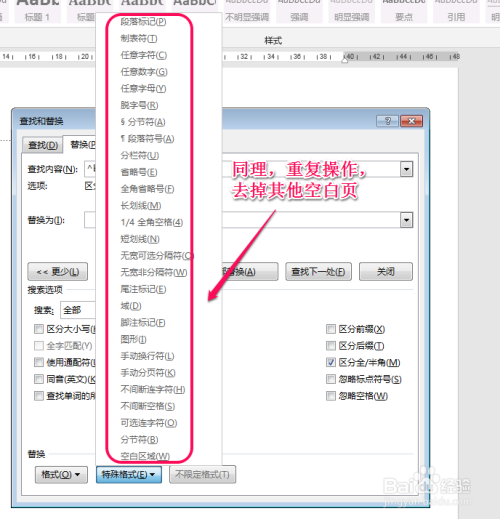Pick 分栏符(U) from menu
Screen dimensions: 500x519
coord(140,155)
